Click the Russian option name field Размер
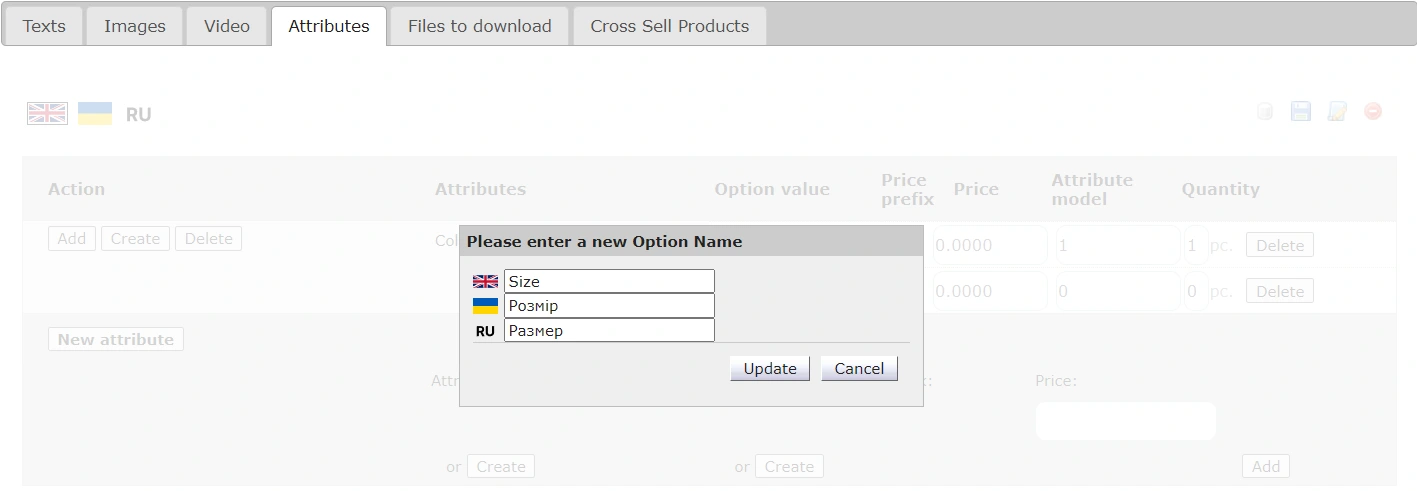Screen dimensions: 1417x491 tap(609, 331)
